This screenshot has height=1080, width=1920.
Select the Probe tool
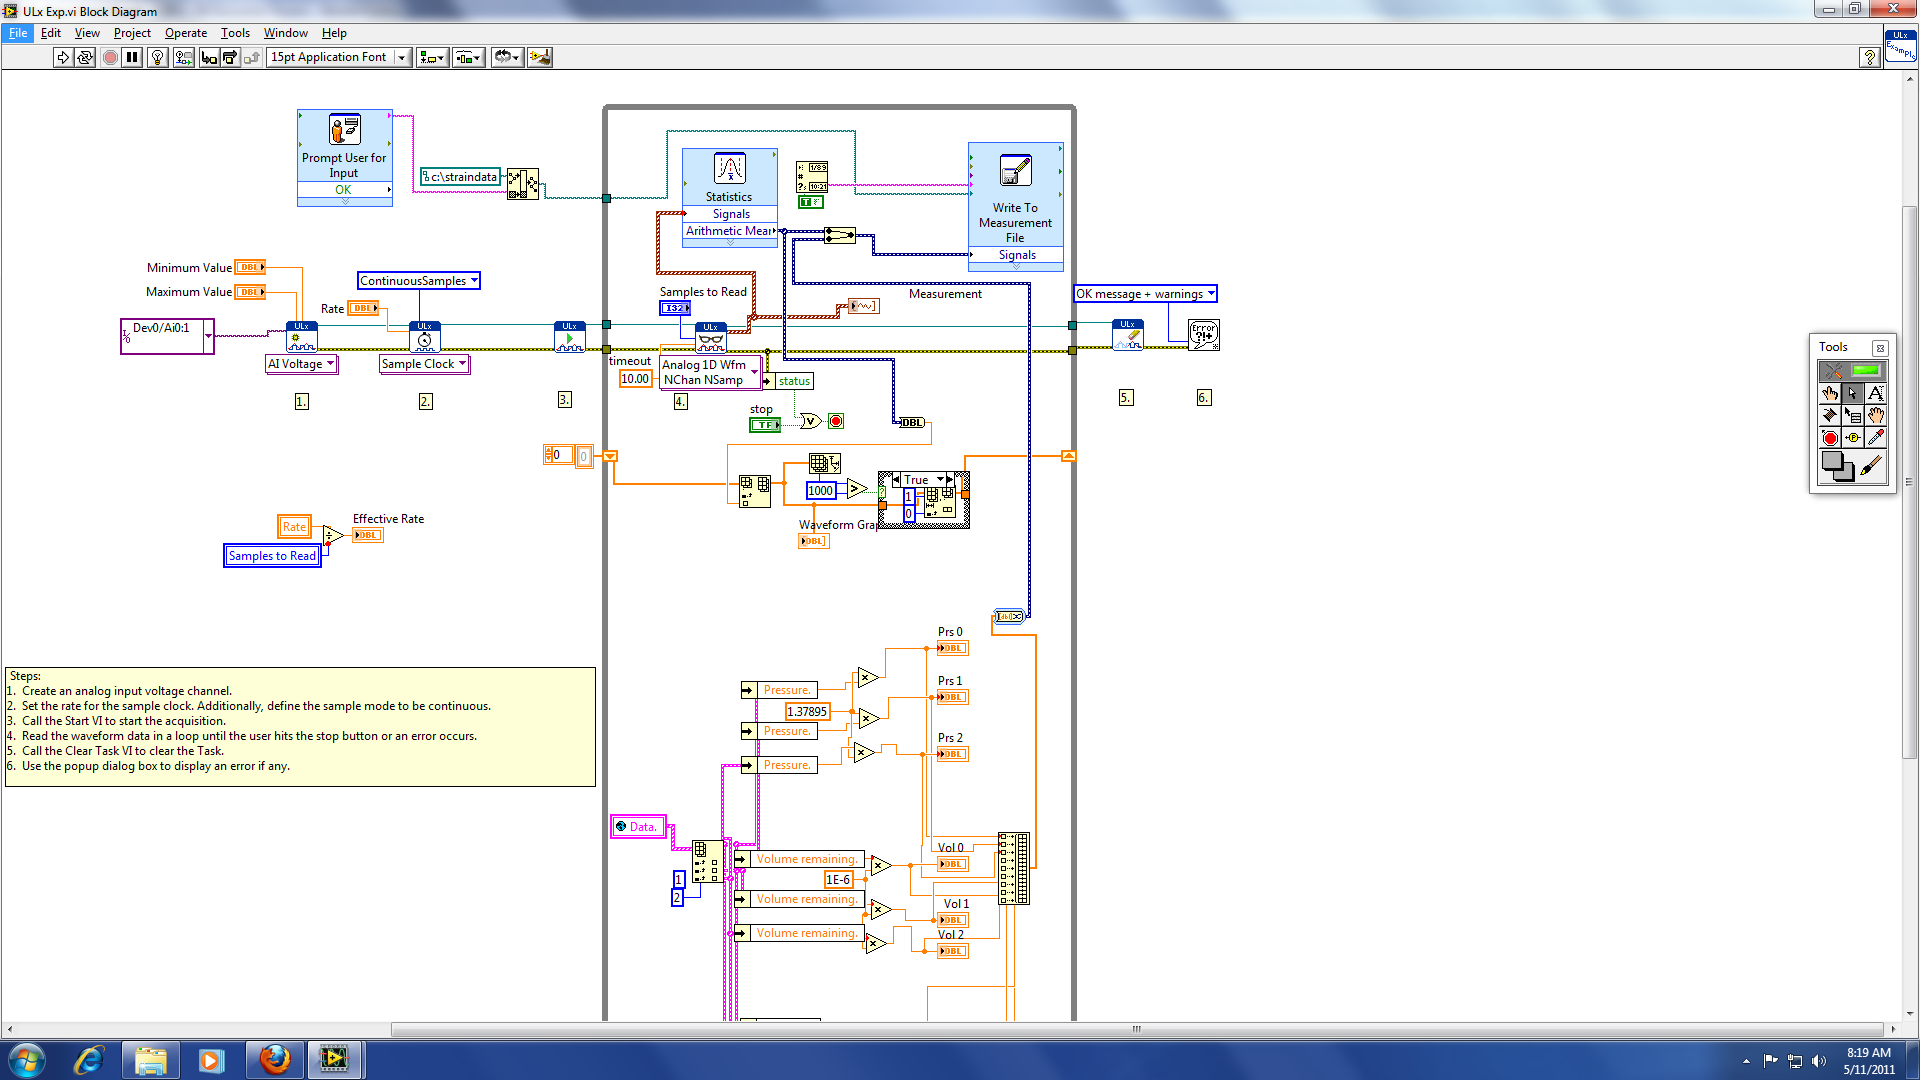pos(1852,438)
